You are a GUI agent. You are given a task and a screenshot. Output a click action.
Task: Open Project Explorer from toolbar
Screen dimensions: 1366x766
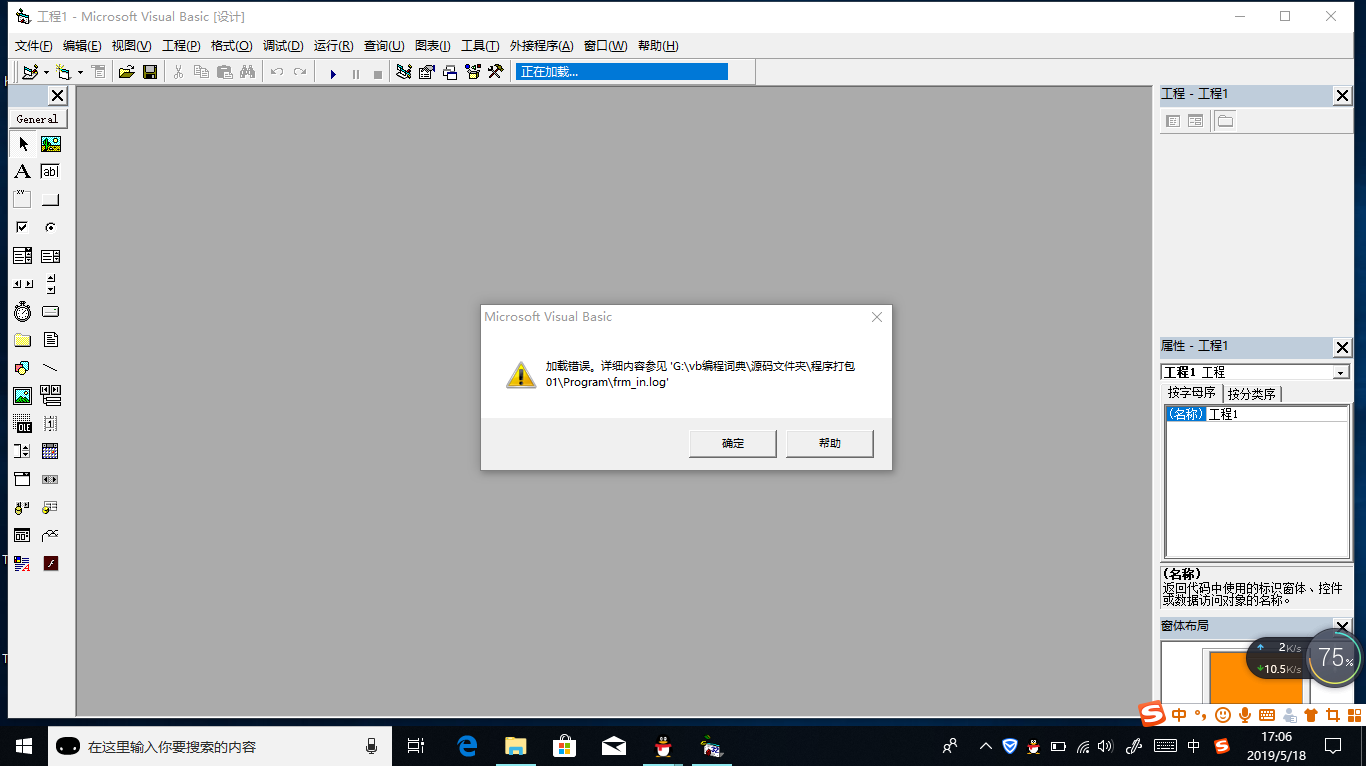(x=404, y=72)
